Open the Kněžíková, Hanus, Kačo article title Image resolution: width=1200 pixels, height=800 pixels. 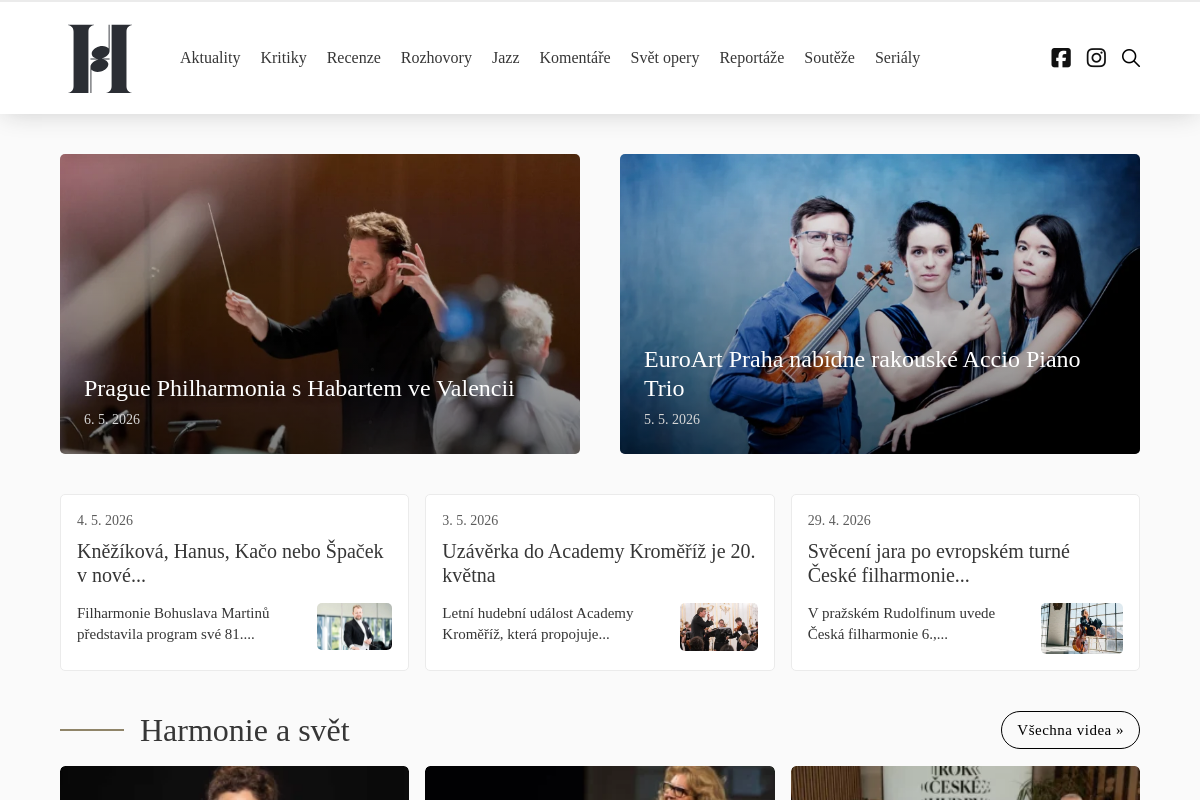point(230,563)
